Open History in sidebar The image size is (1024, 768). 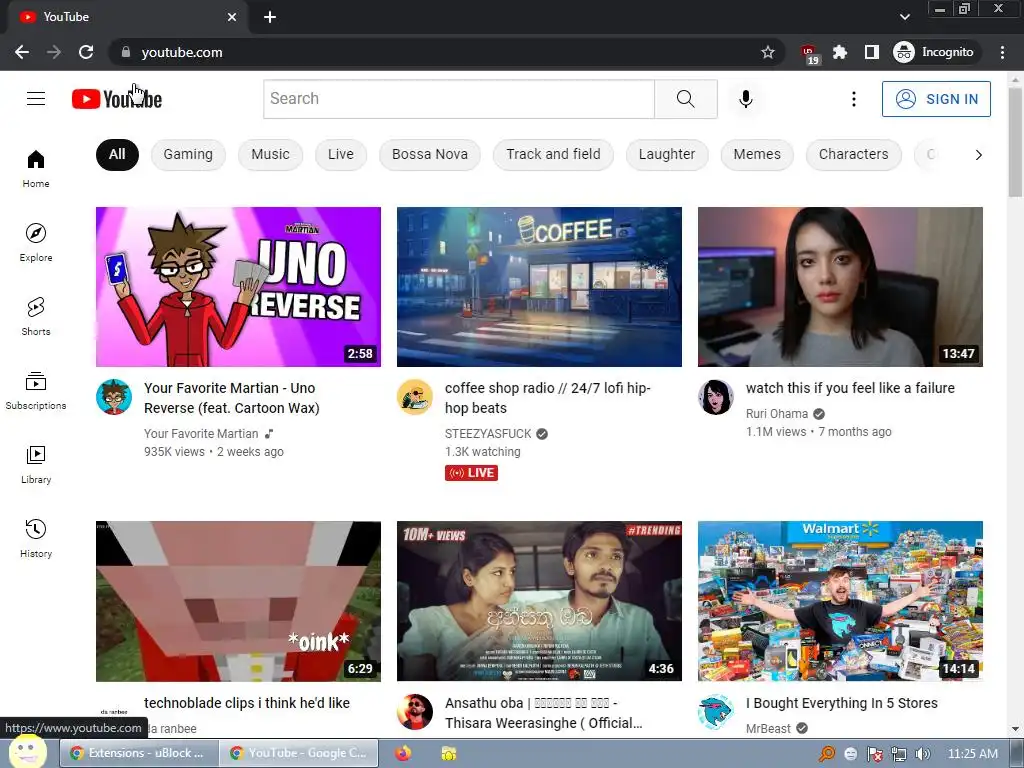coord(36,538)
